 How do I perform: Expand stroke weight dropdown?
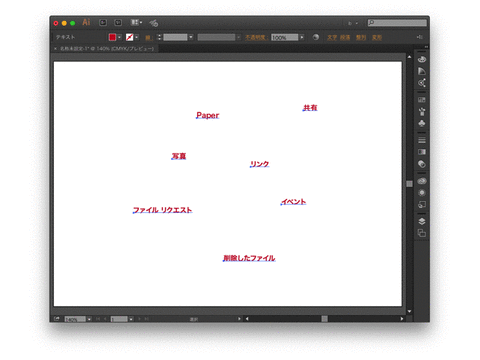tap(191, 37)
